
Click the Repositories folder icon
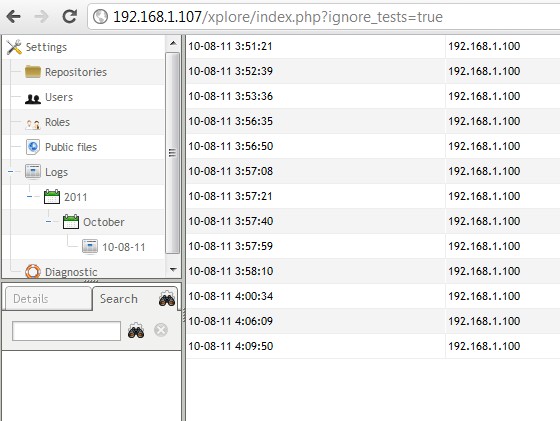(33, 72)
